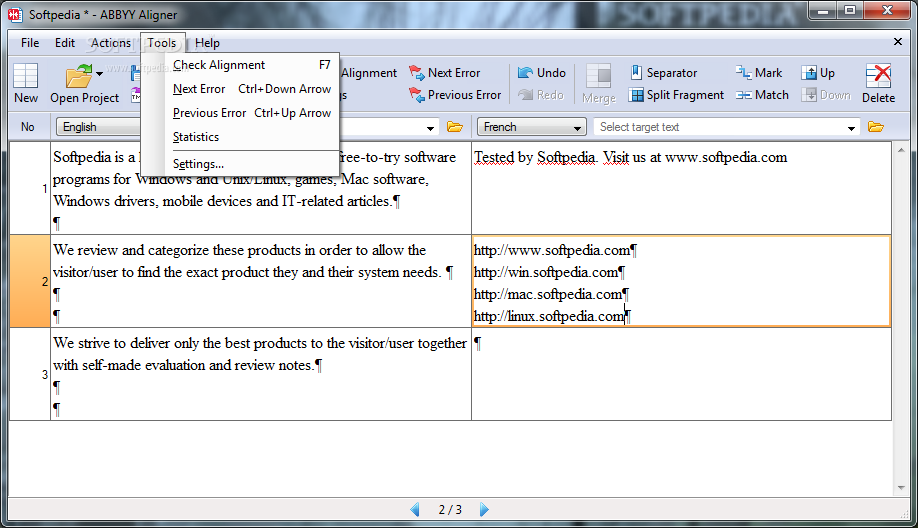Click the line 'http://www.softpedia.com'
This screenshot has height=528, width=918.
point(552,251)
